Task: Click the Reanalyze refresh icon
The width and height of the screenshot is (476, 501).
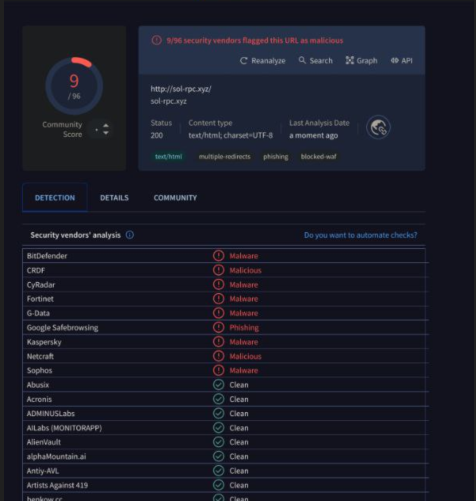Action: coord(244,61)
